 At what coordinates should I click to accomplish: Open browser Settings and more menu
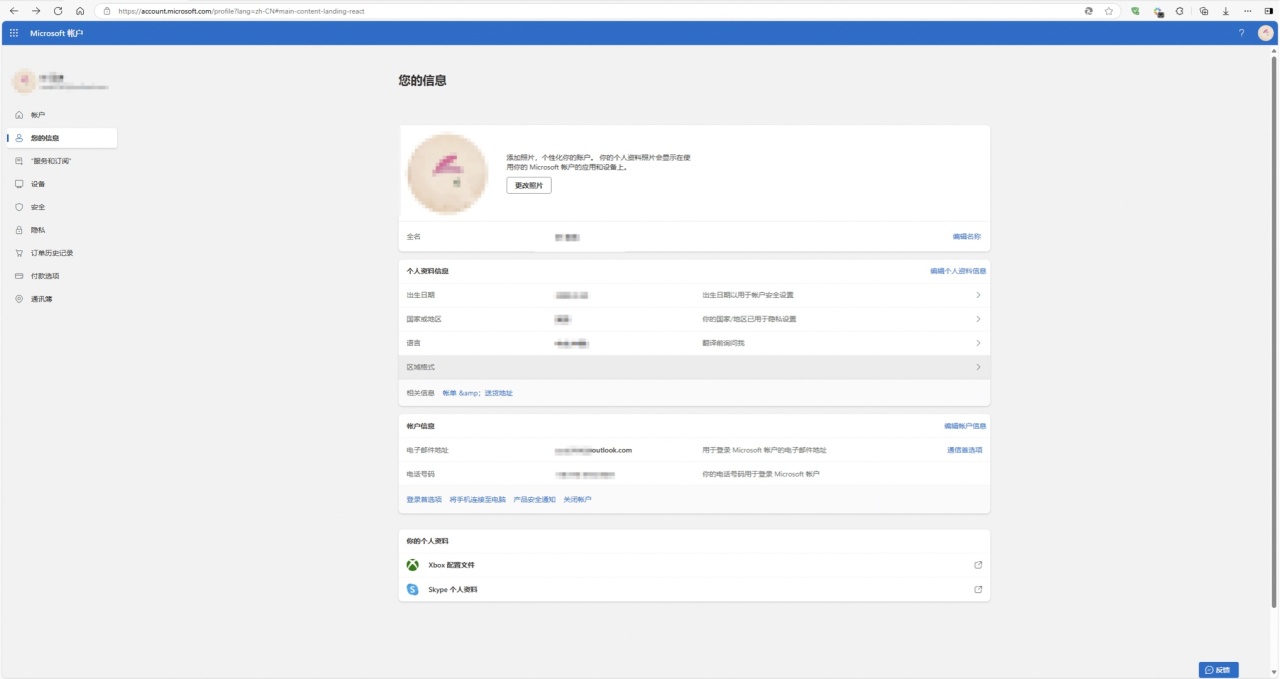(x=1247, y=11)
